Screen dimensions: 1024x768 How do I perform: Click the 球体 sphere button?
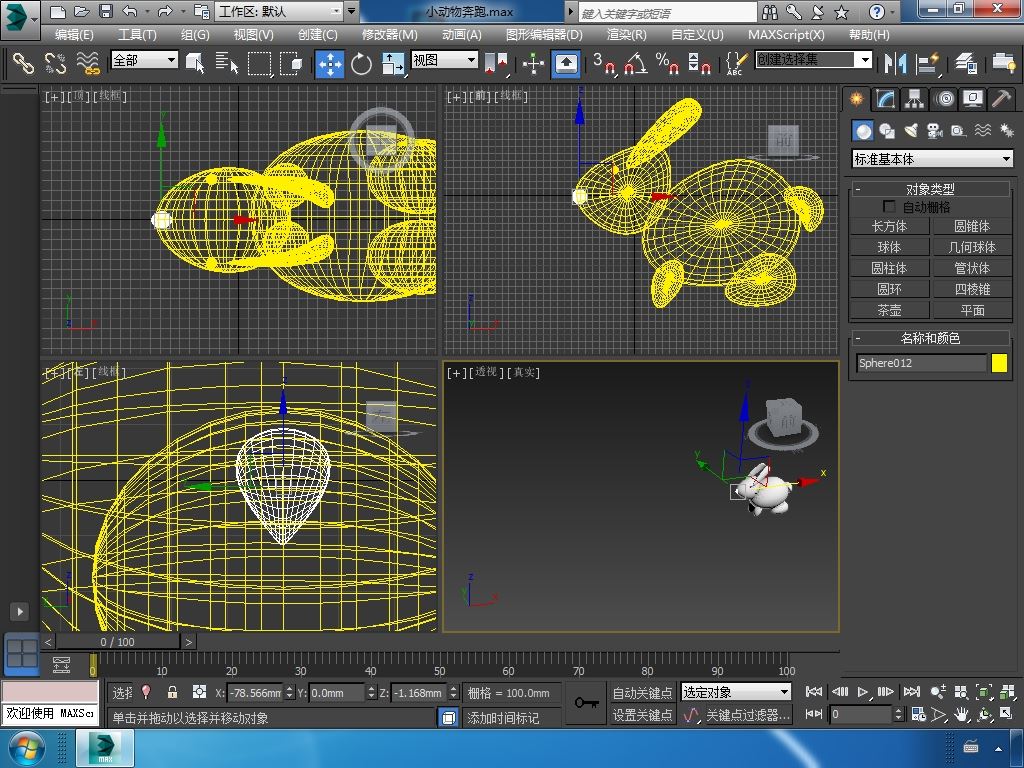[889, 247]
